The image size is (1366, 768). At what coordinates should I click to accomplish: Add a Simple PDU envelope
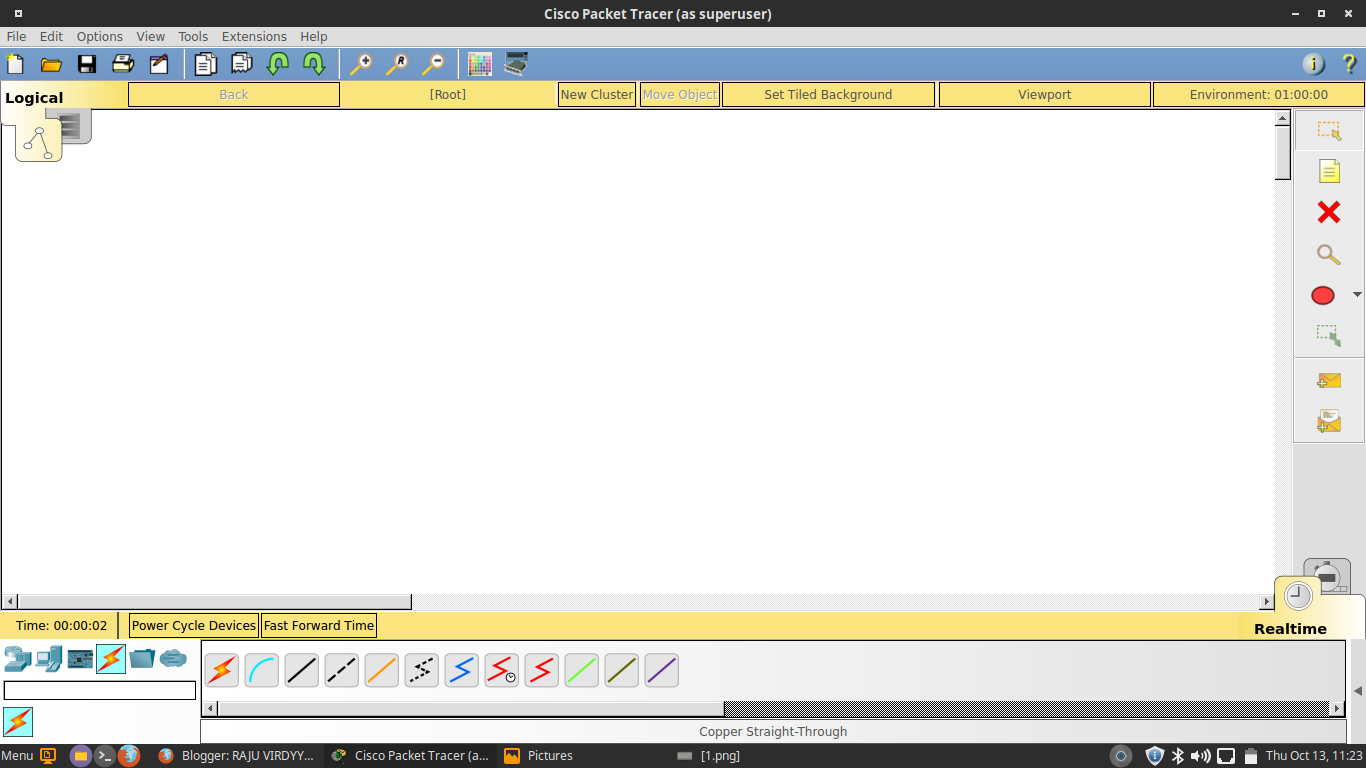click(1329, 381)
